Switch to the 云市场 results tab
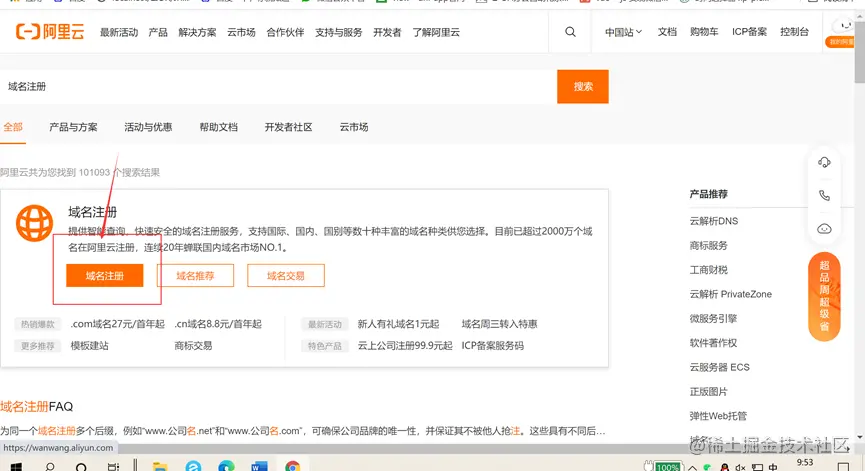This screenshot has height=471, width=865. tap(354, 127)
